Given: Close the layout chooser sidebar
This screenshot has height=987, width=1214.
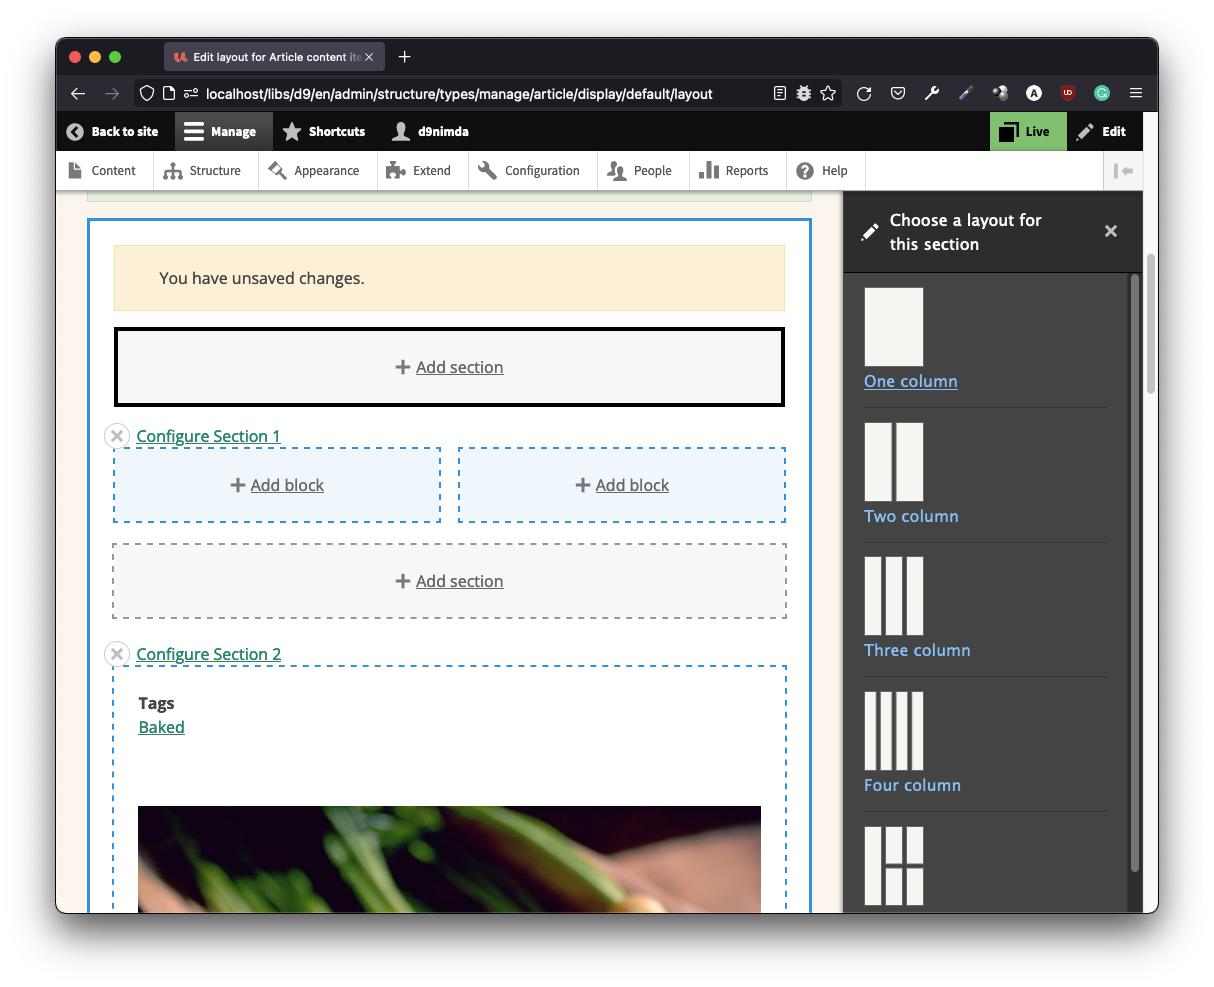Looking at the screenshot, I should (1110, 231).
